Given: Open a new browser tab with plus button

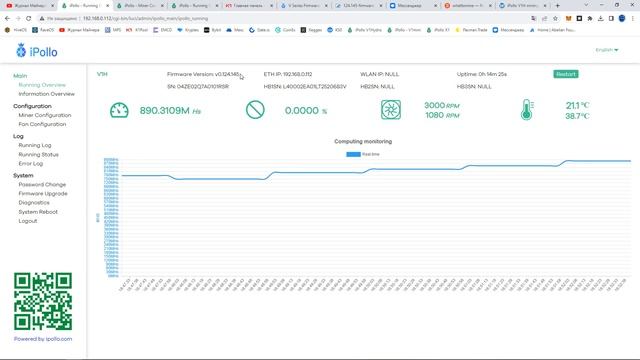Looking at the screenshot, I should [x=558, y=6].
